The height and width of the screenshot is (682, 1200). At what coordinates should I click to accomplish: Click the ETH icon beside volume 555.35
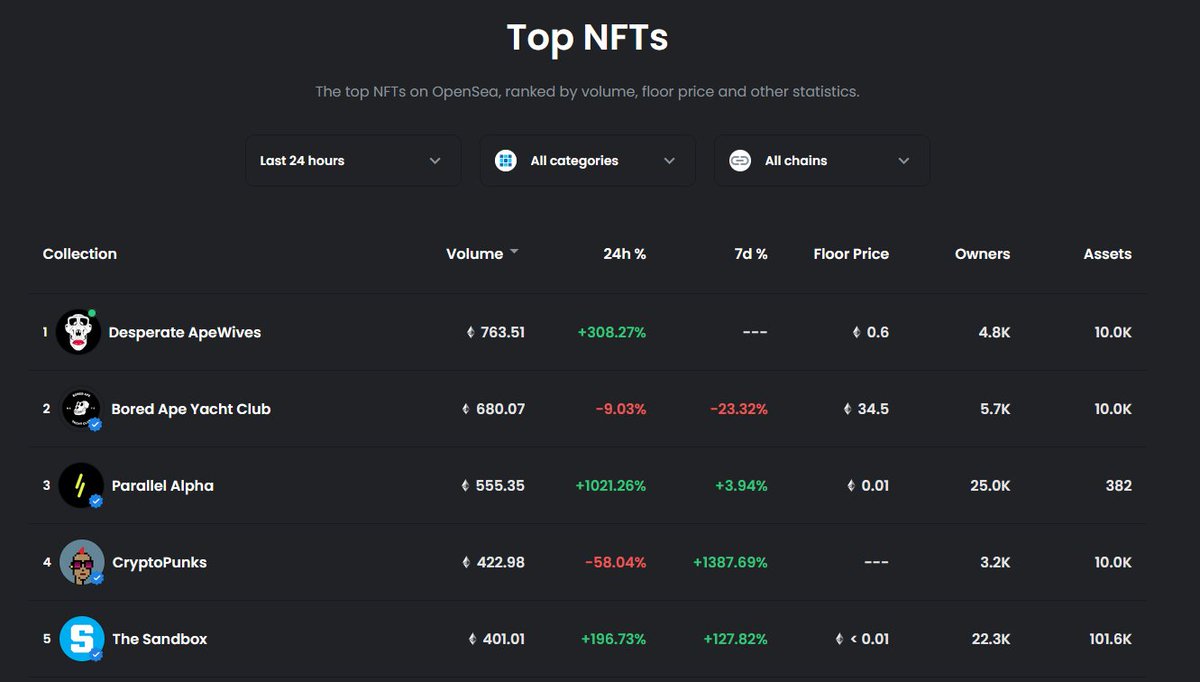465,486
